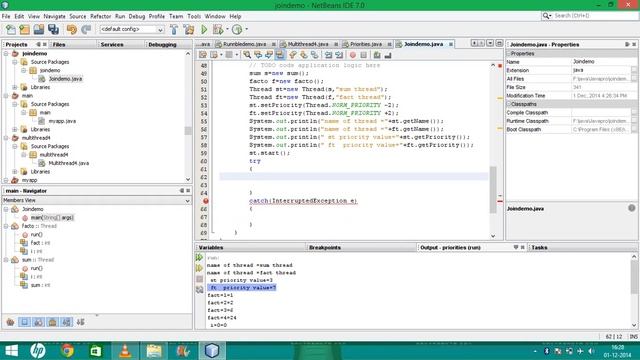Screen dimensions: 640x360
Task: Toggle the second Navigator filter button
Action: [x=24, y=322]
